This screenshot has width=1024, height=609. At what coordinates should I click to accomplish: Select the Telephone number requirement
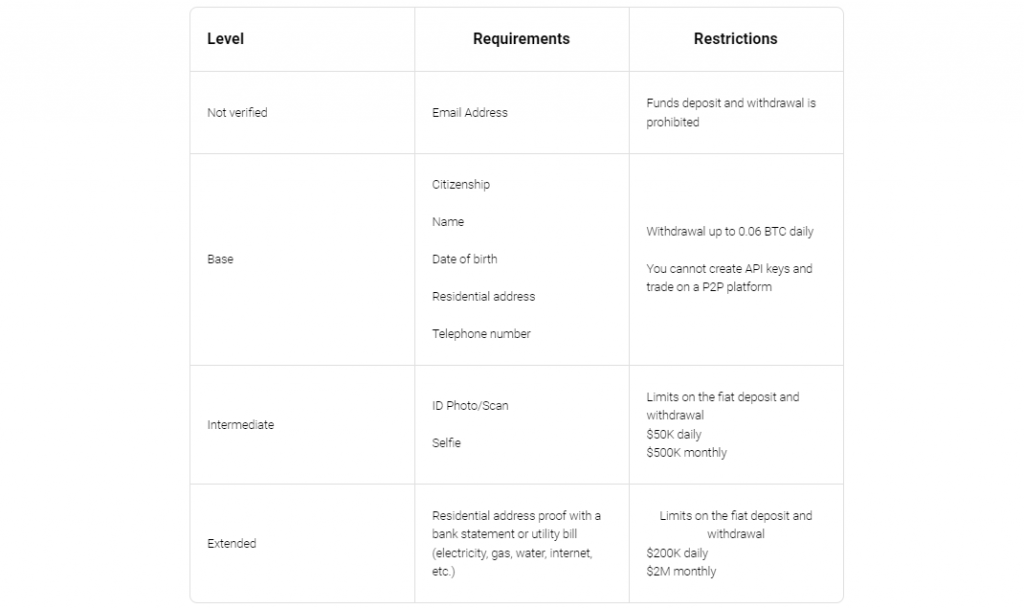tap(481, 334)
